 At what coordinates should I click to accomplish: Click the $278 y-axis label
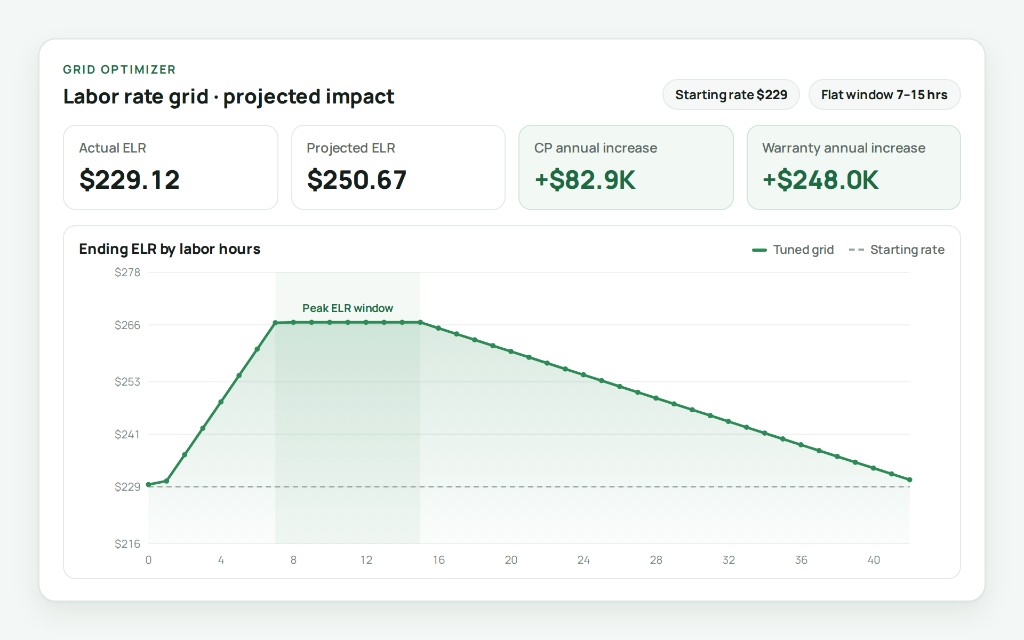coord(127,272)
